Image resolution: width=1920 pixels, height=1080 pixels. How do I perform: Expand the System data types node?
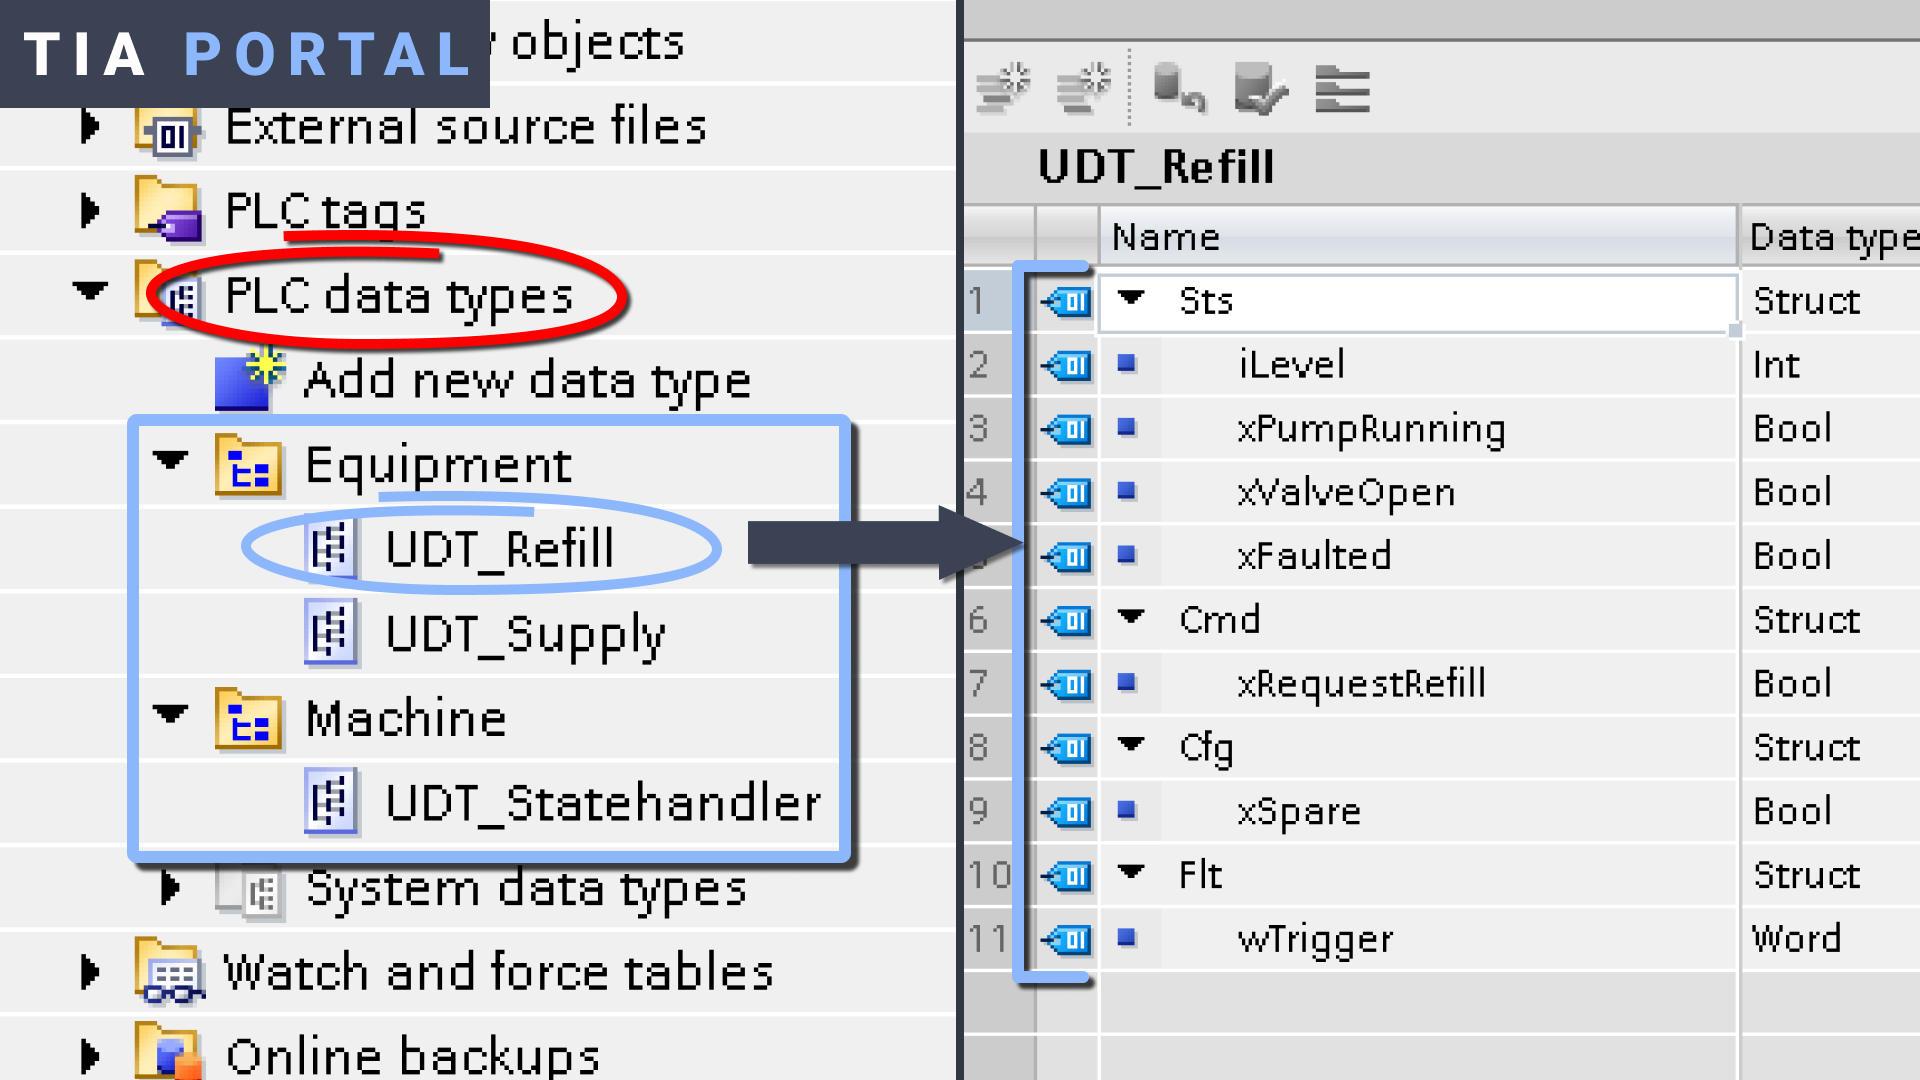pyautogui.click(x=170, y=888)
